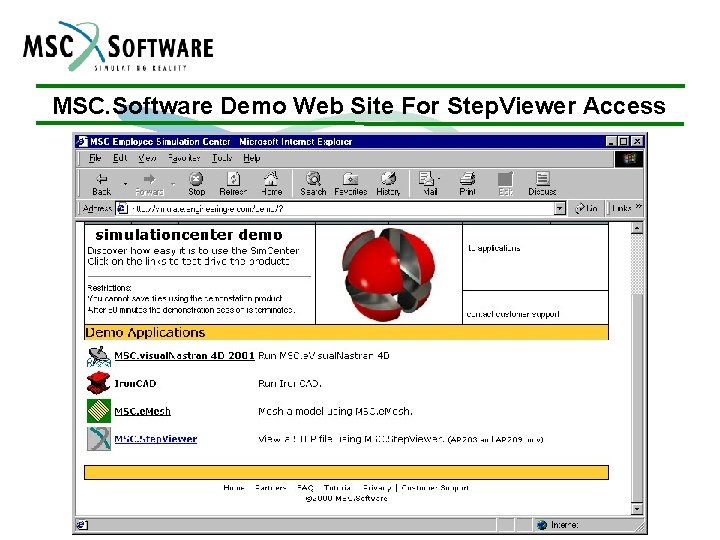Click the footer Partners link
Screen dimensions: 720x540
[x=270, y=488]
